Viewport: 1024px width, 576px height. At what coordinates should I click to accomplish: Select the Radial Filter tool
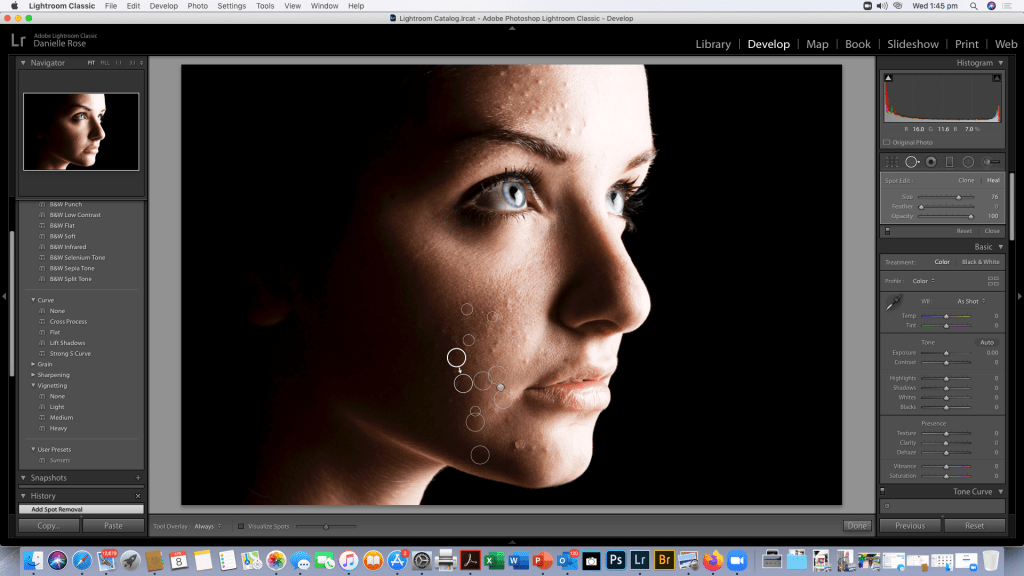tap(968, 162)
